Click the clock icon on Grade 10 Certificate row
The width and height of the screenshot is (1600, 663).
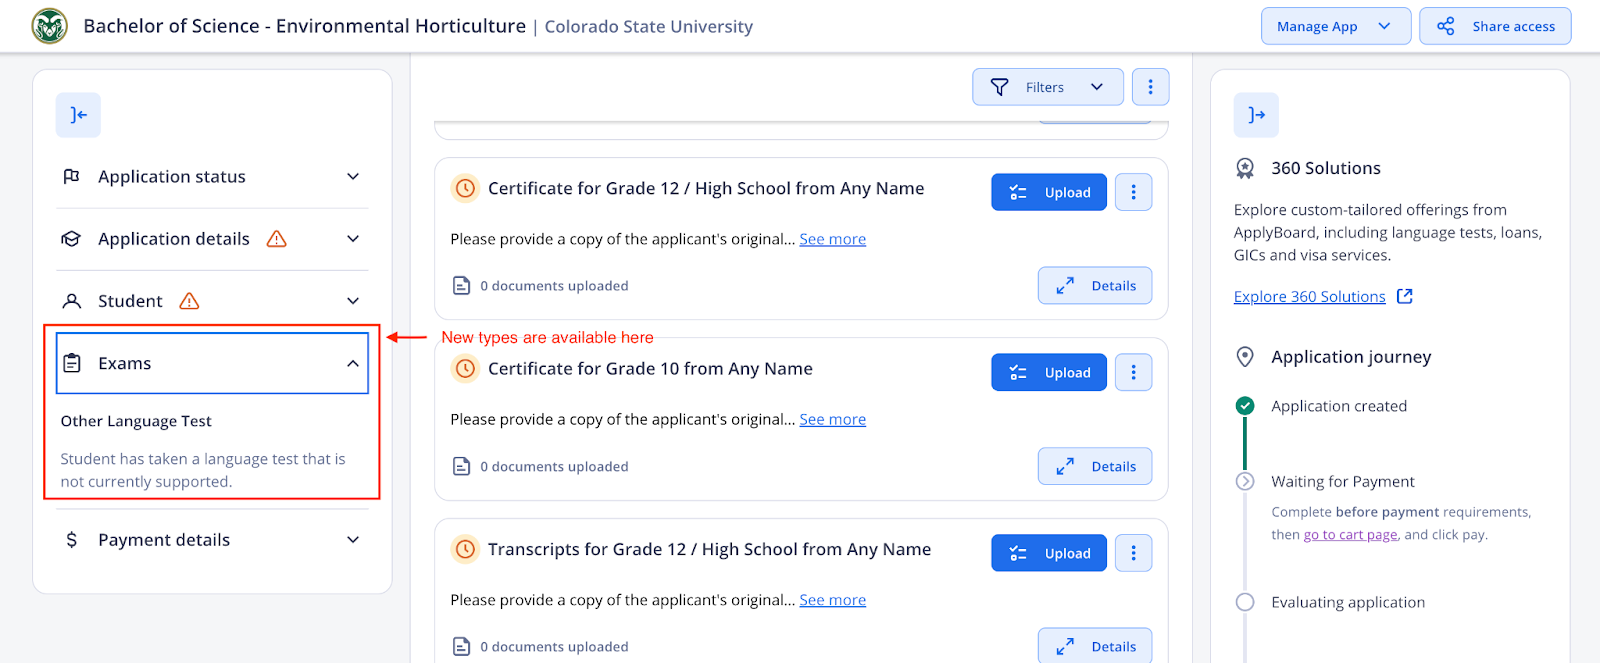coord(464,369)
